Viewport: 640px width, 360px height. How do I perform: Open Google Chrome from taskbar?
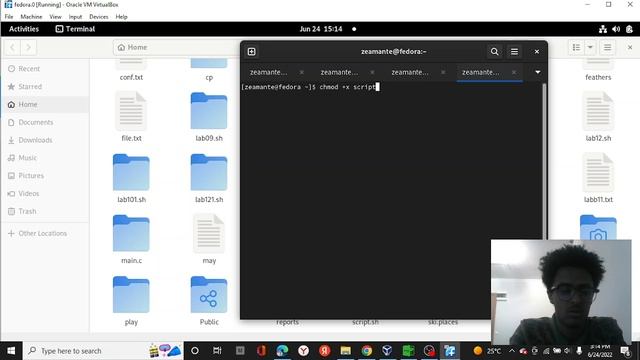point(367,351)
